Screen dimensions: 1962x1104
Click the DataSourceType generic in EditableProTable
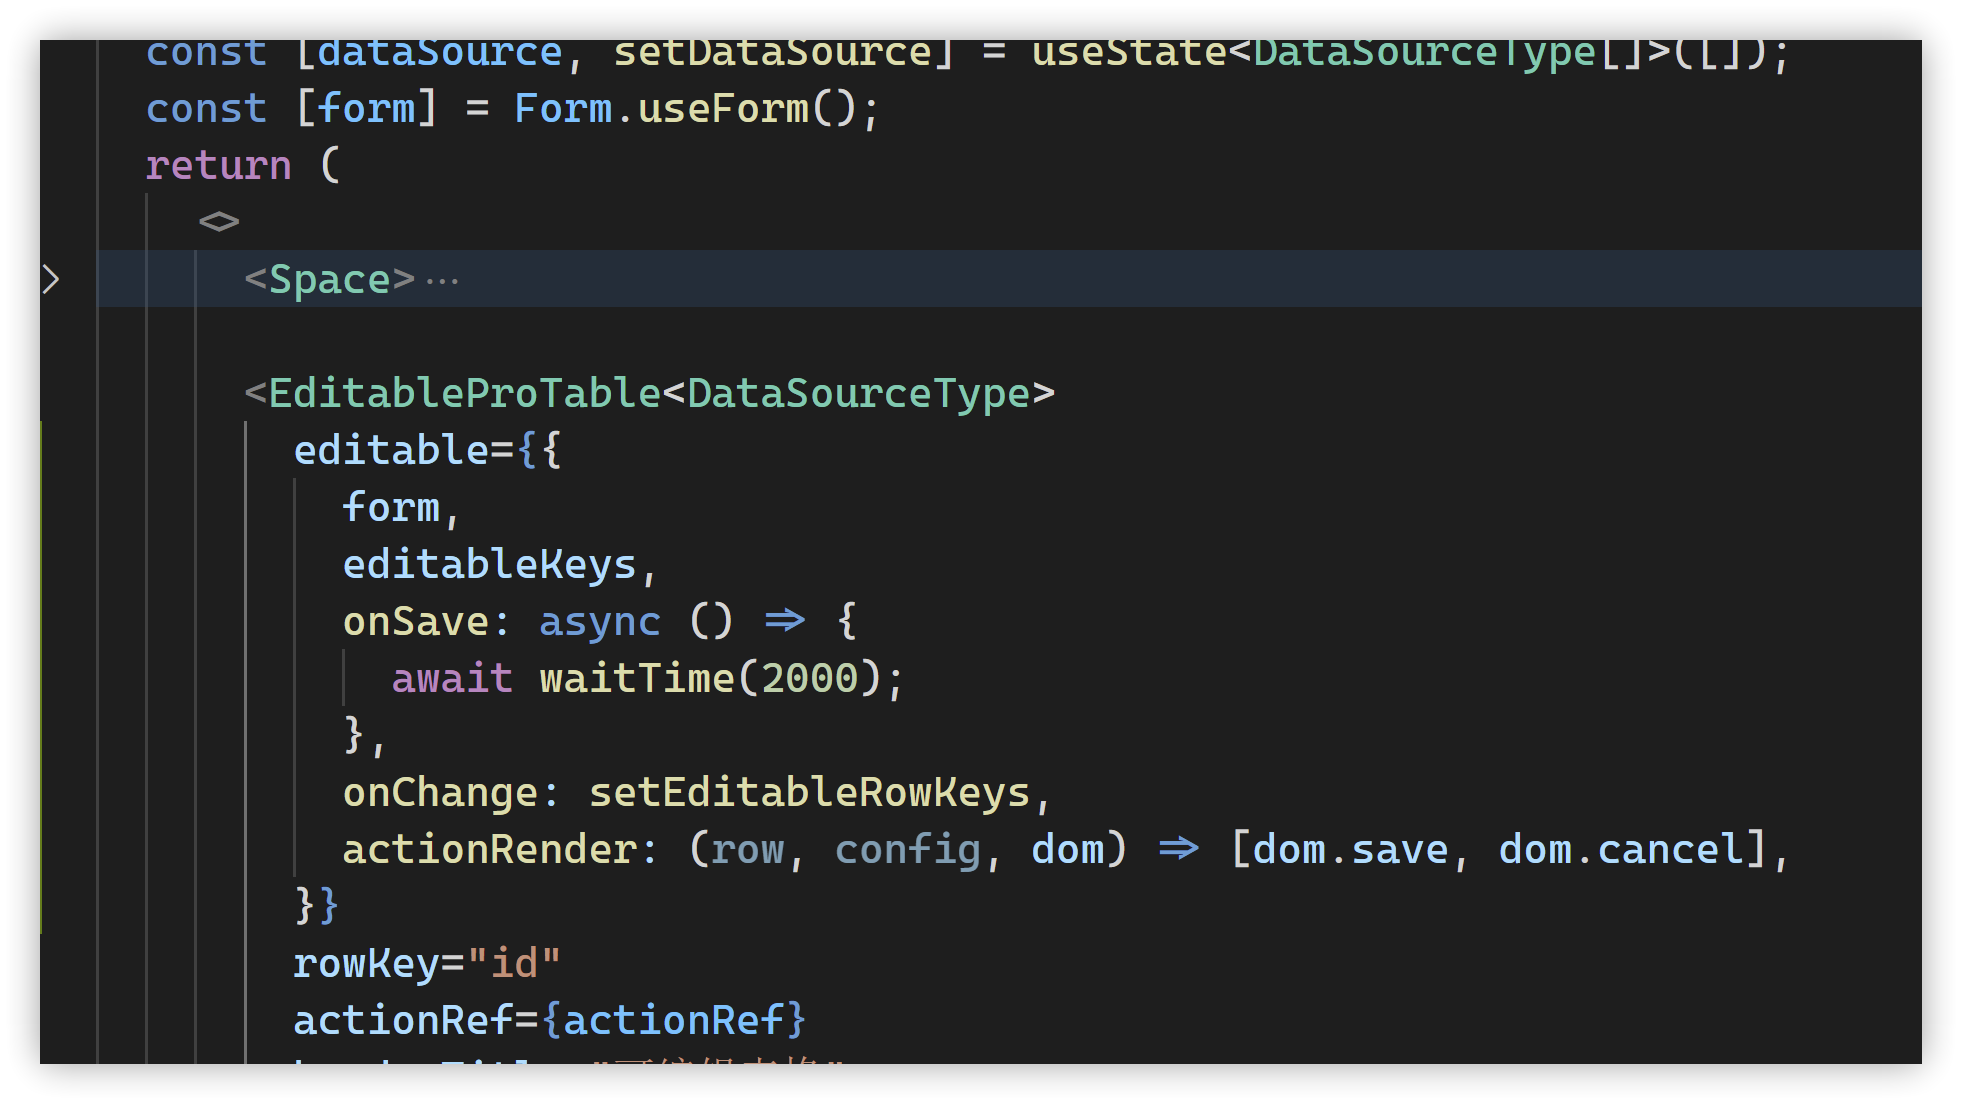(x=858, y=393)
